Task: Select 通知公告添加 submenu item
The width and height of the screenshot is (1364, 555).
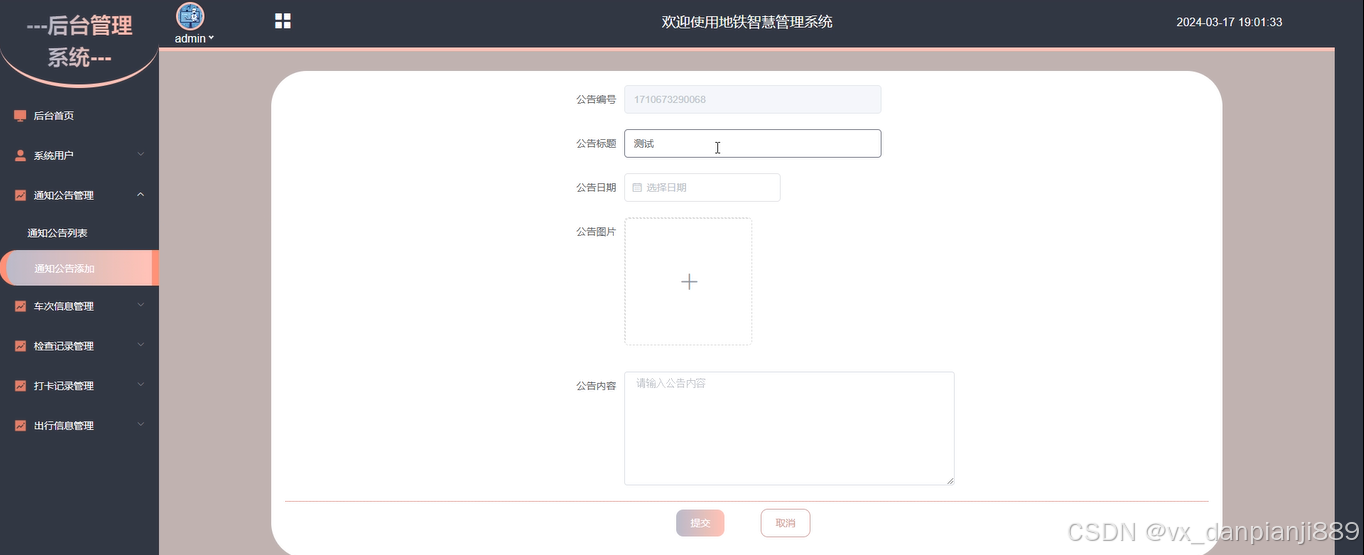Action: point(79,268)
